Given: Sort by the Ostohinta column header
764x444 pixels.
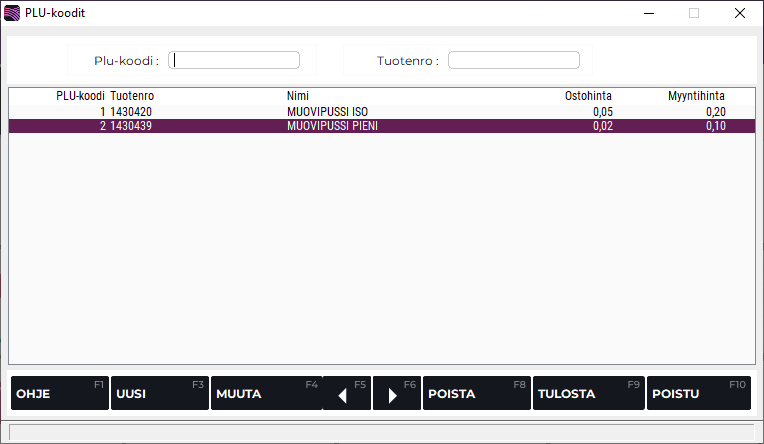Looking at the screenshot, I should click(x=588, y=96).
